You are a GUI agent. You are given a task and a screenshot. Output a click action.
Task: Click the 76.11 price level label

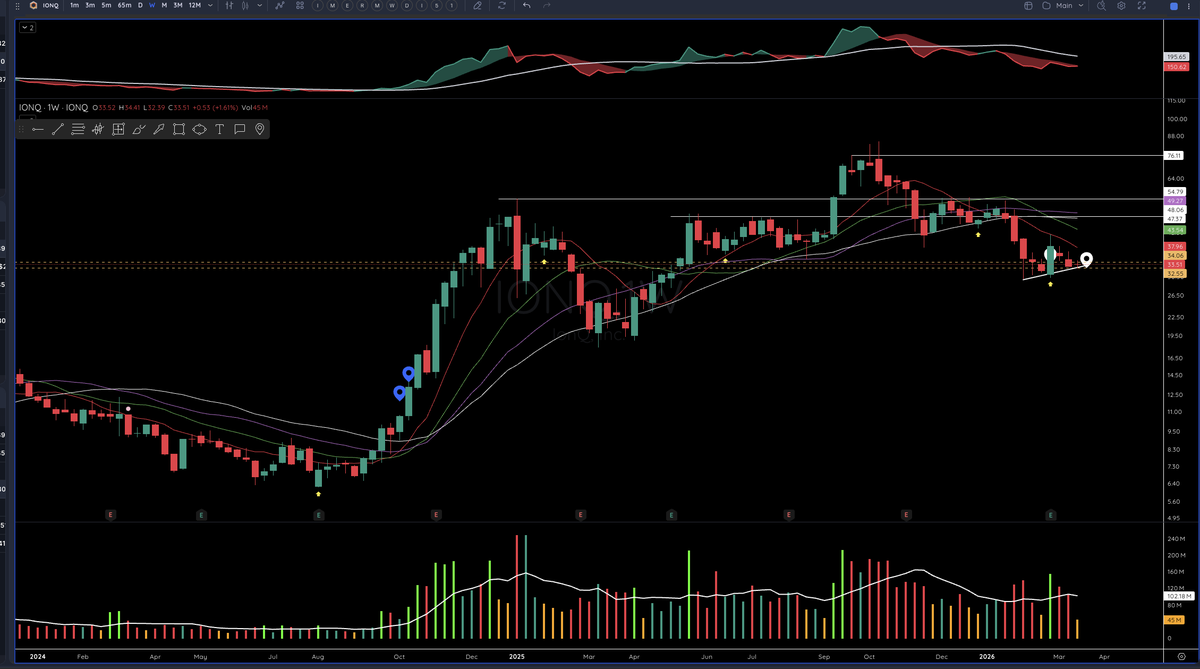[x=1174, y=156]
